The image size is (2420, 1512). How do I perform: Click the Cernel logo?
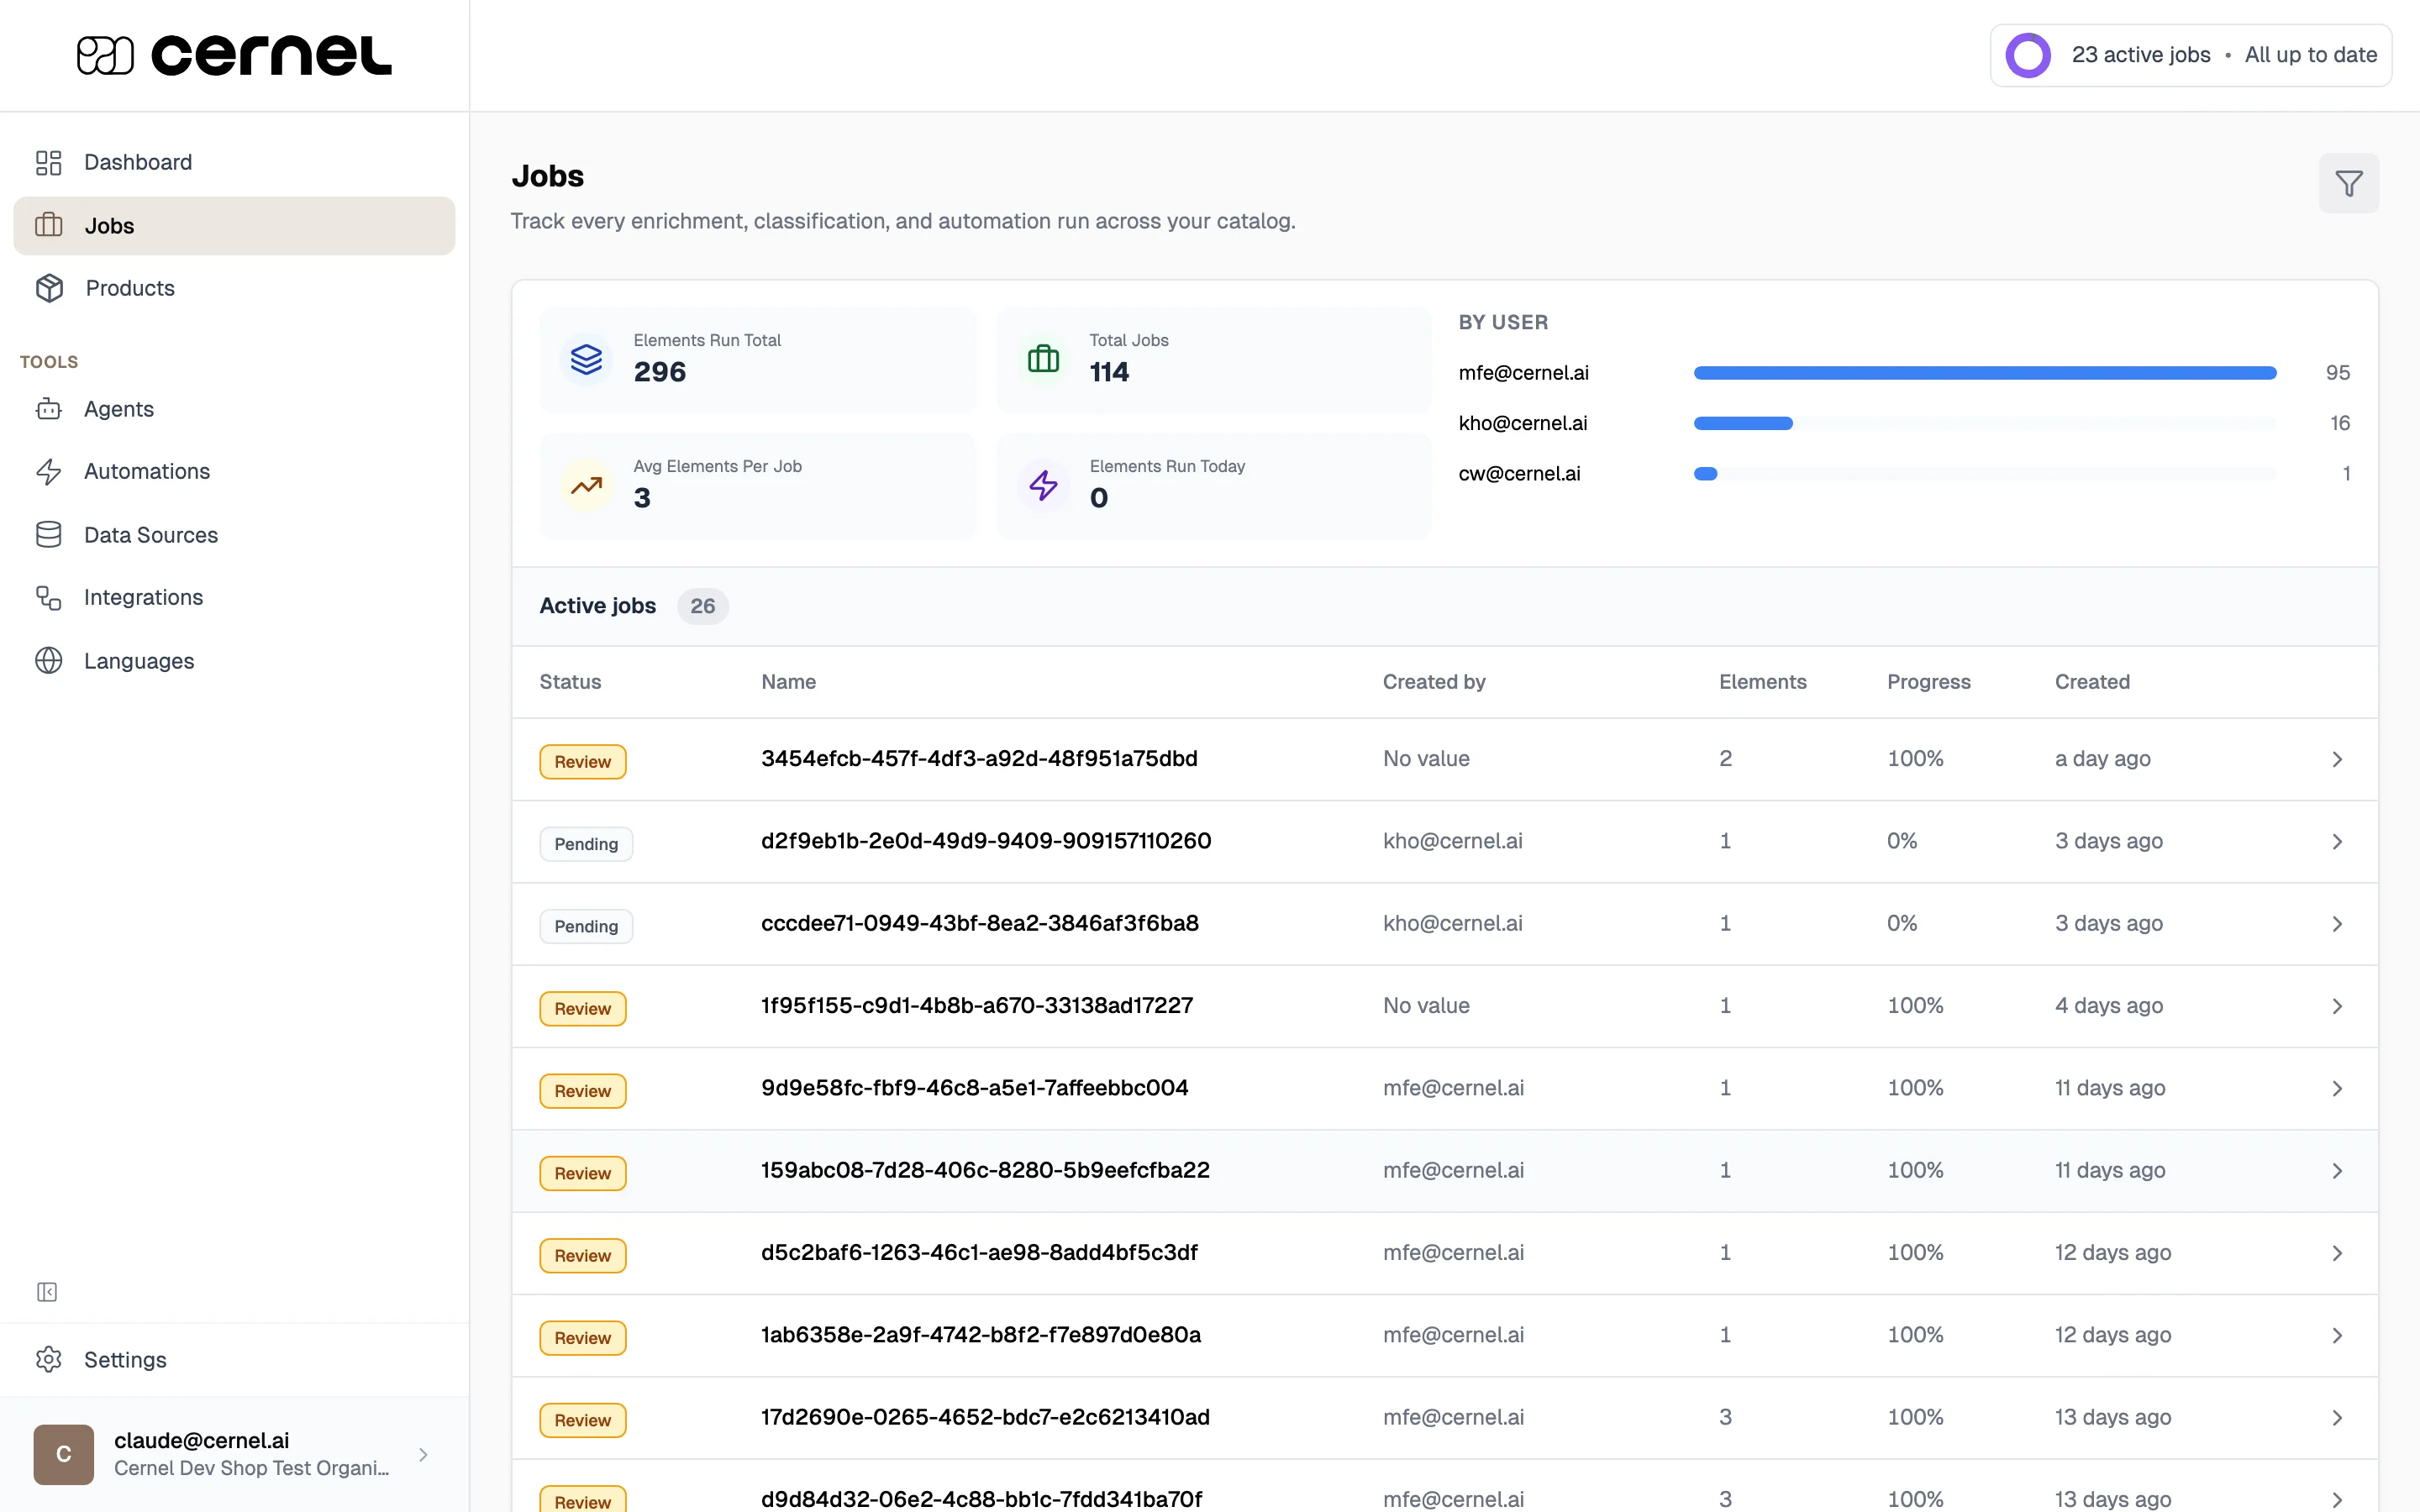pyautogui.click(x=234, y=55)
